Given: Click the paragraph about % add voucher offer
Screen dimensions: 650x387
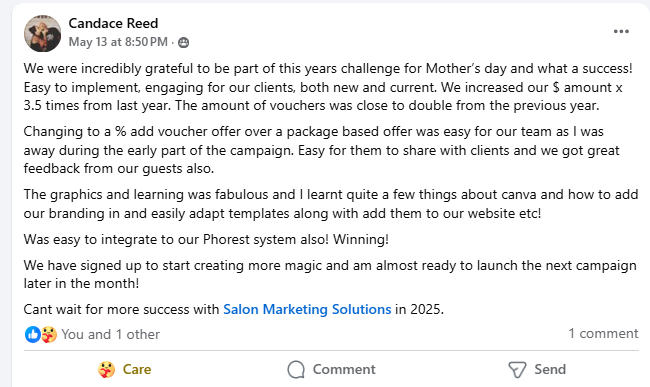Looking at the screenshot, I should click(x=322, y=150).
